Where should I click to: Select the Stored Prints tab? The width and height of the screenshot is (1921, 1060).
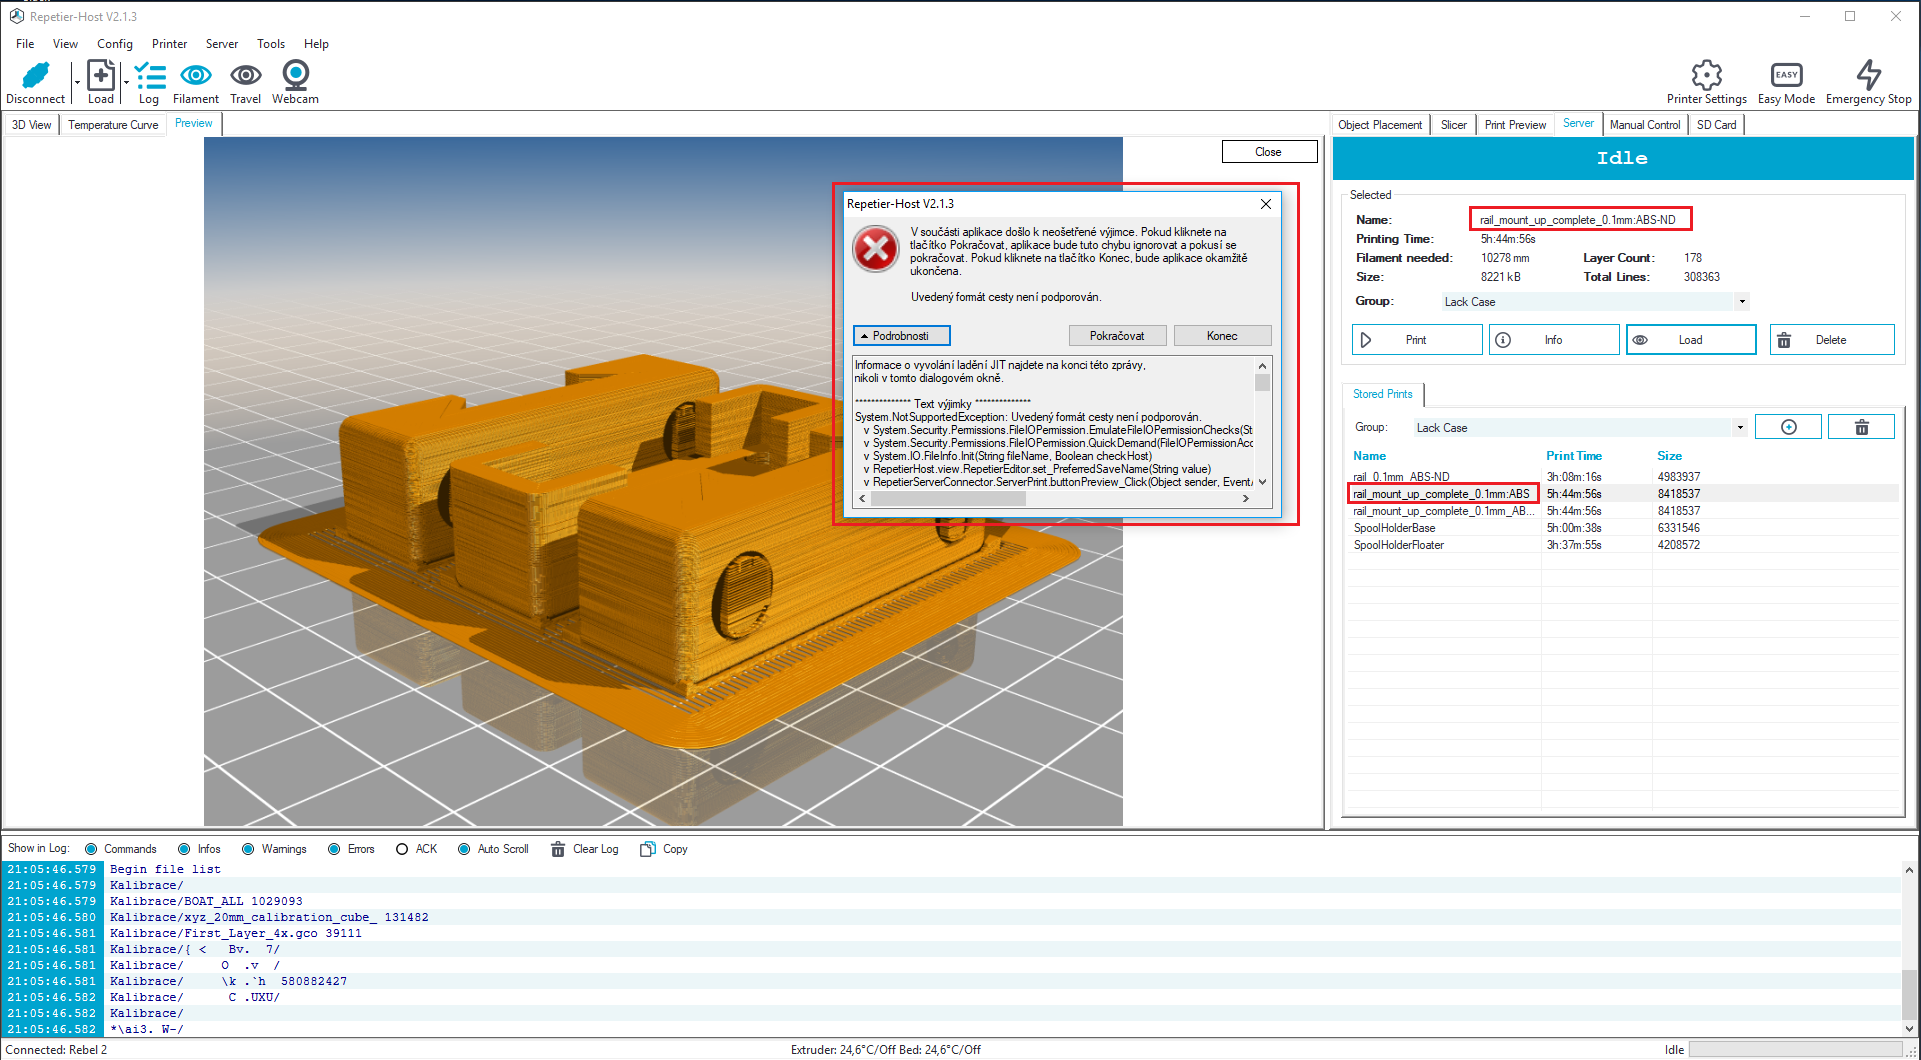pos(1383,394)
